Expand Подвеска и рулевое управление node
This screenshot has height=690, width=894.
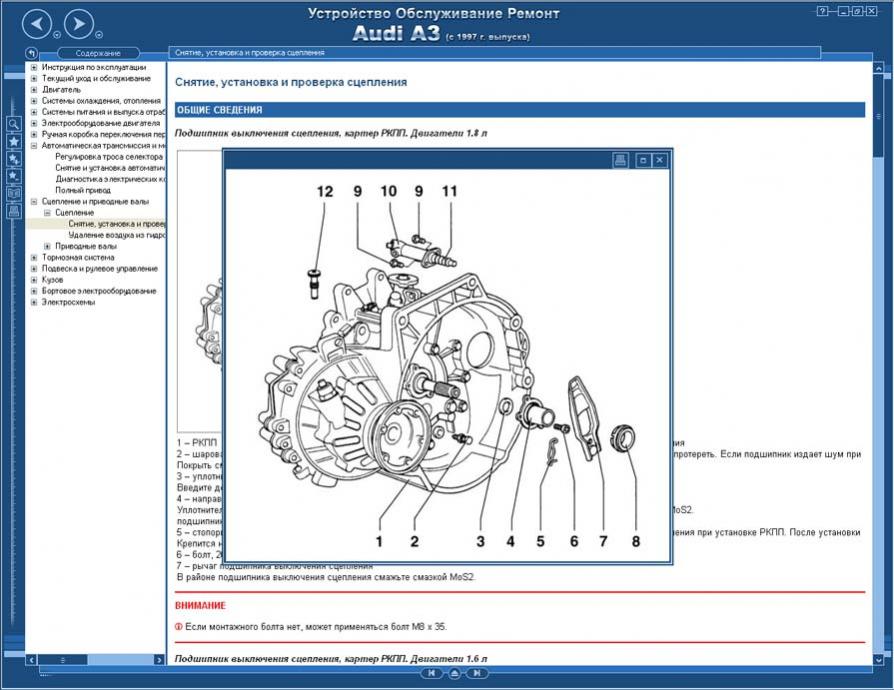[34, 269]
